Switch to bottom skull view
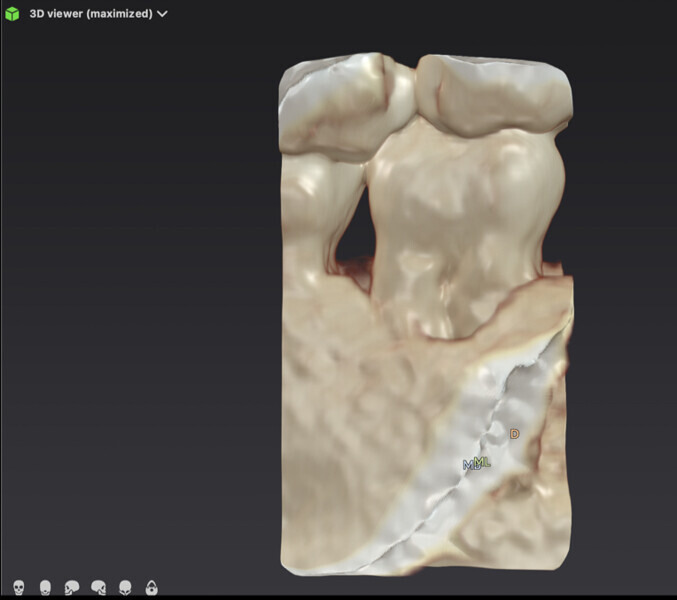677x600 pixels. (152, 587)
